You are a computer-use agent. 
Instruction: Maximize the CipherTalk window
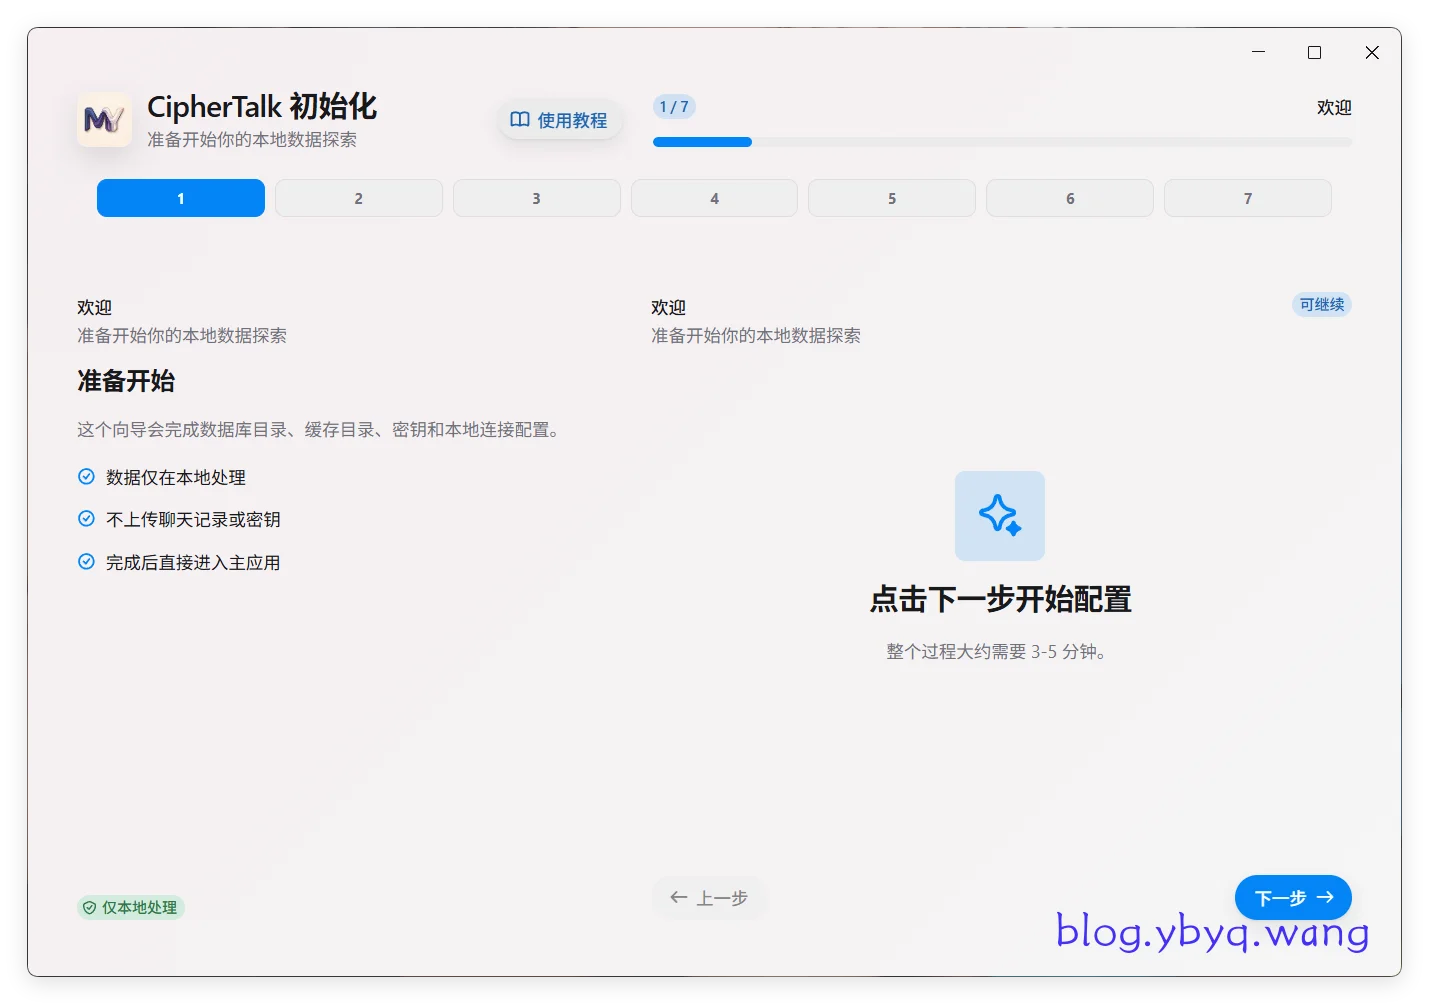click(x=1315, y=52)
